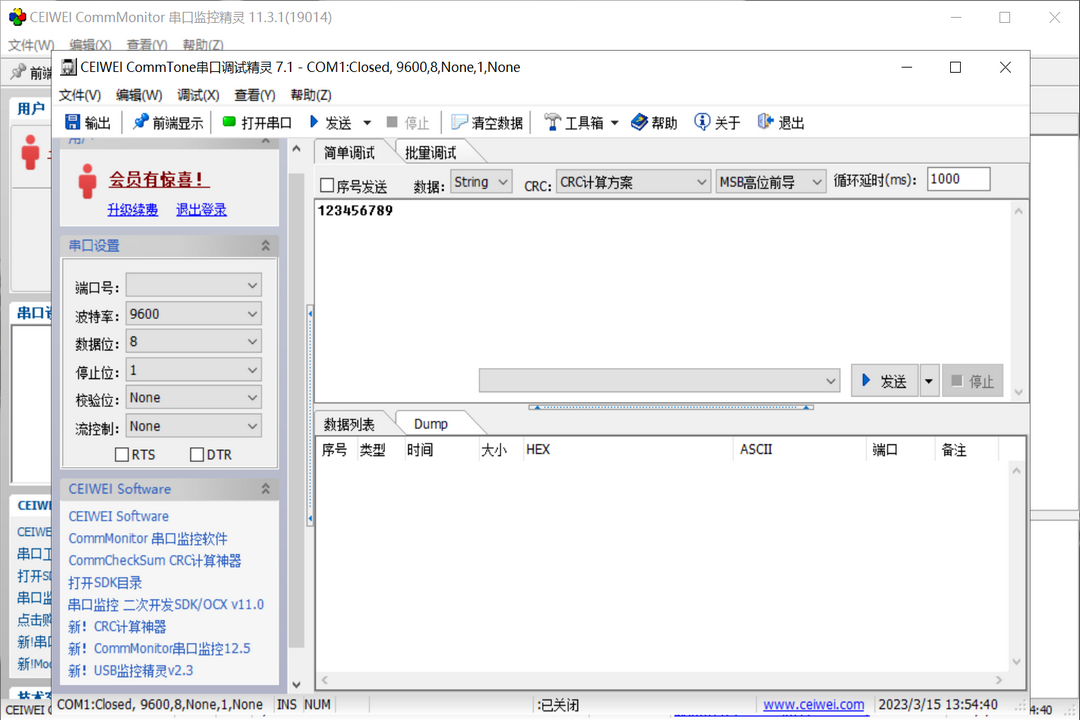The image size is (1080, 720).
Task: Collapse the 串口设置 panel chevron
Action: click(x=265, y=245)
